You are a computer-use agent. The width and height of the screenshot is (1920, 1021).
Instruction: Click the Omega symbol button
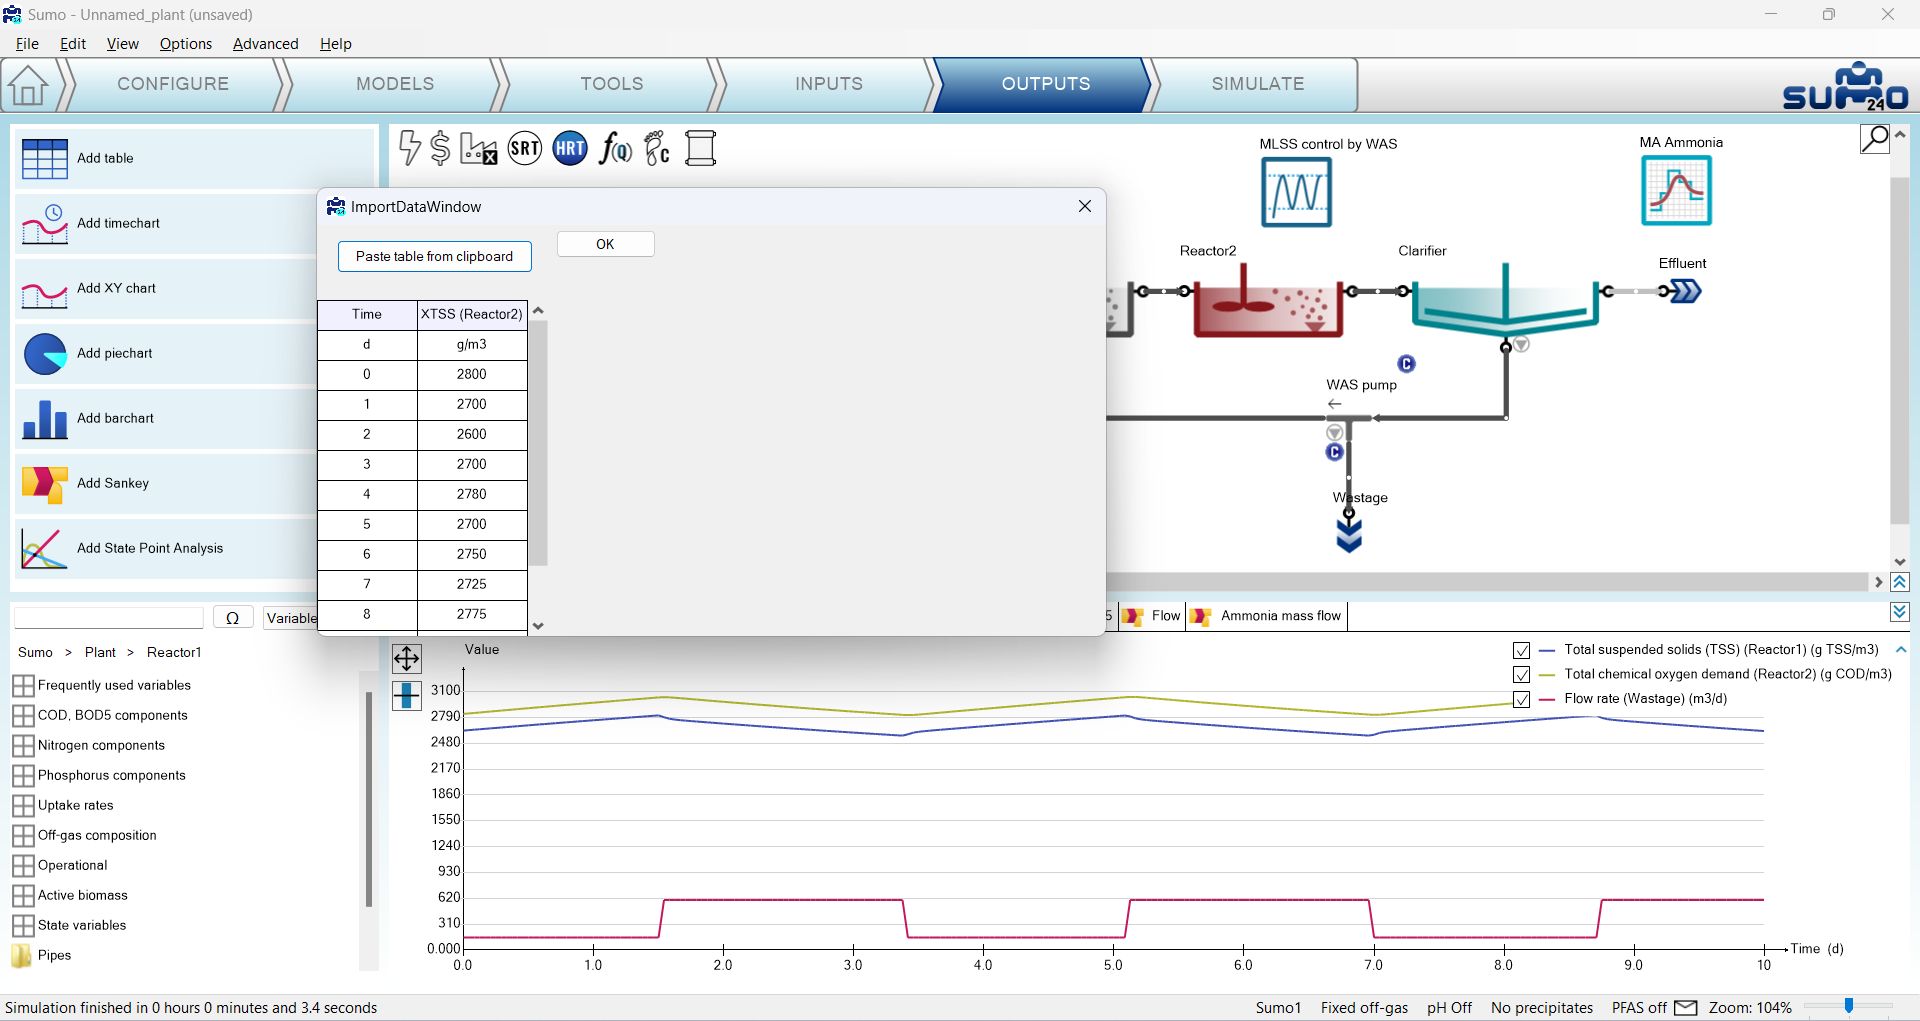click(x=232, y=618)
